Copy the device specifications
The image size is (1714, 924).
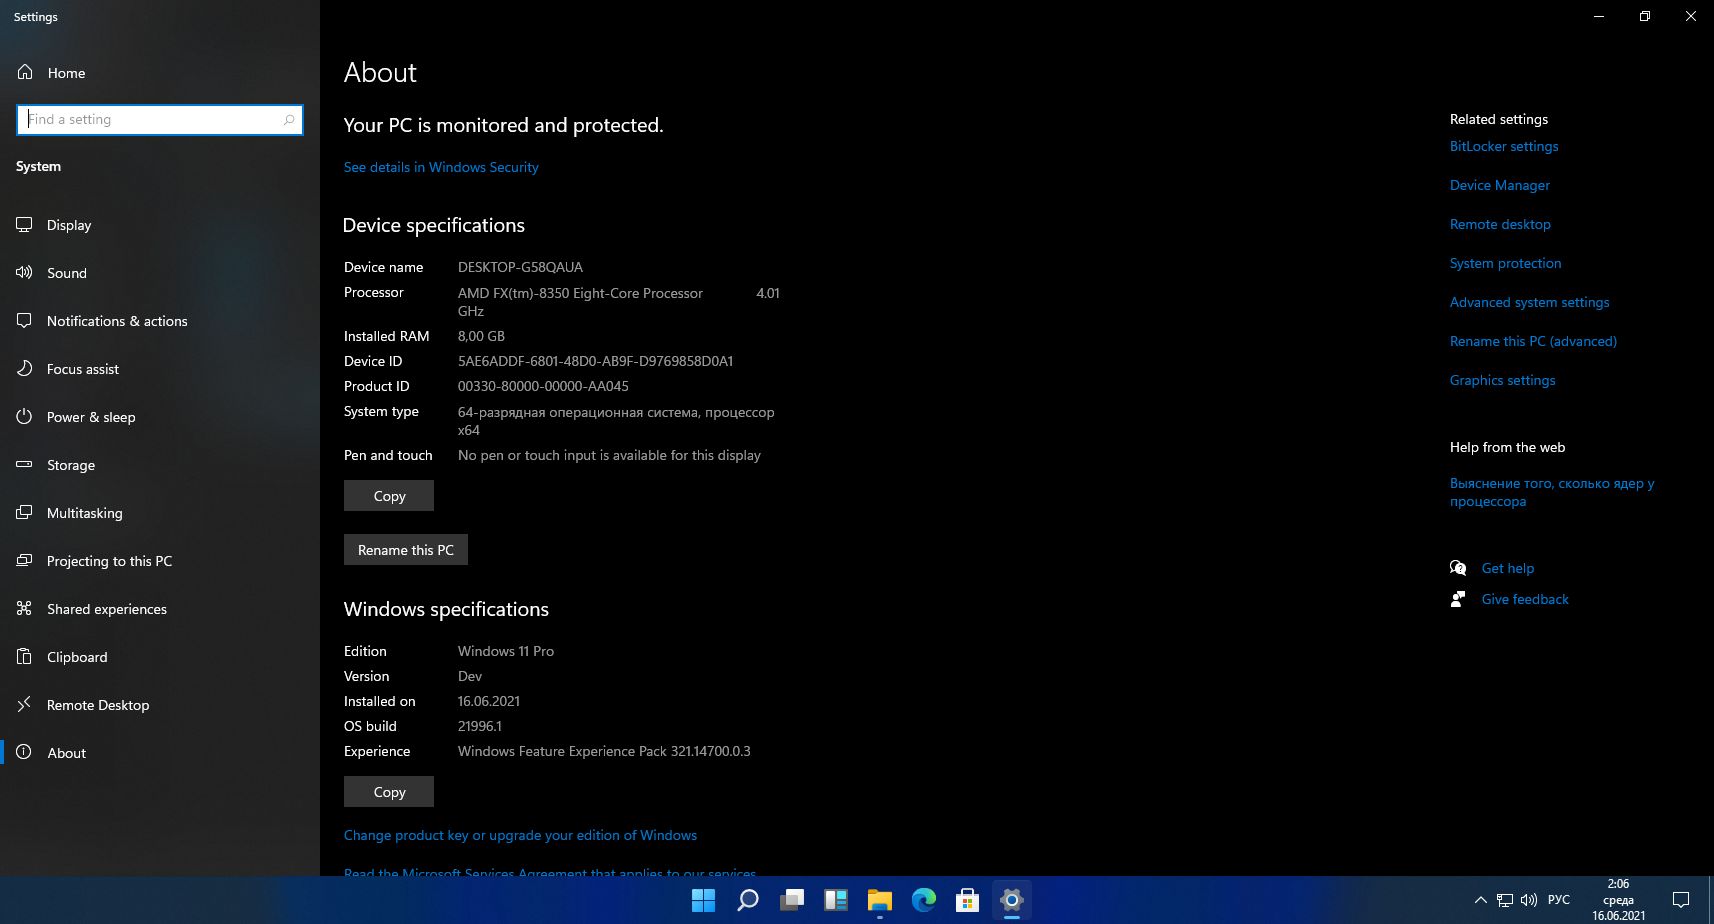(389, 496)
